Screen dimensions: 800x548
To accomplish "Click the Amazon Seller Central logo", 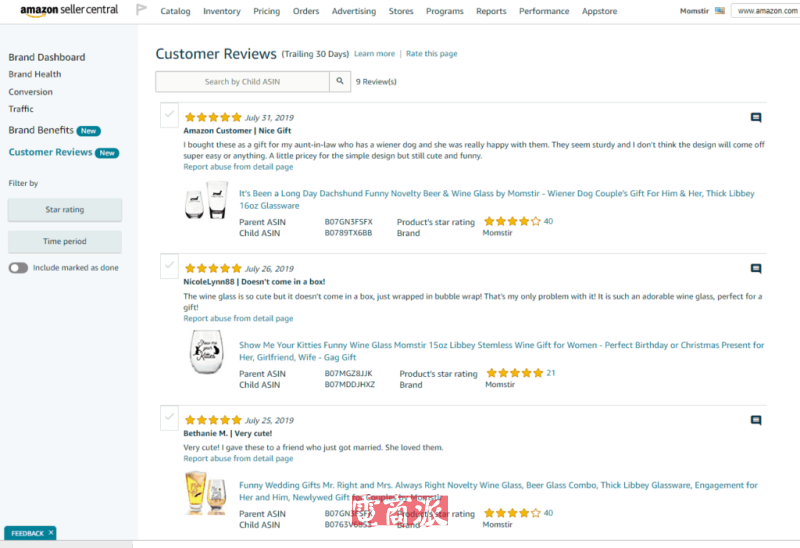I will pos(69,10).
